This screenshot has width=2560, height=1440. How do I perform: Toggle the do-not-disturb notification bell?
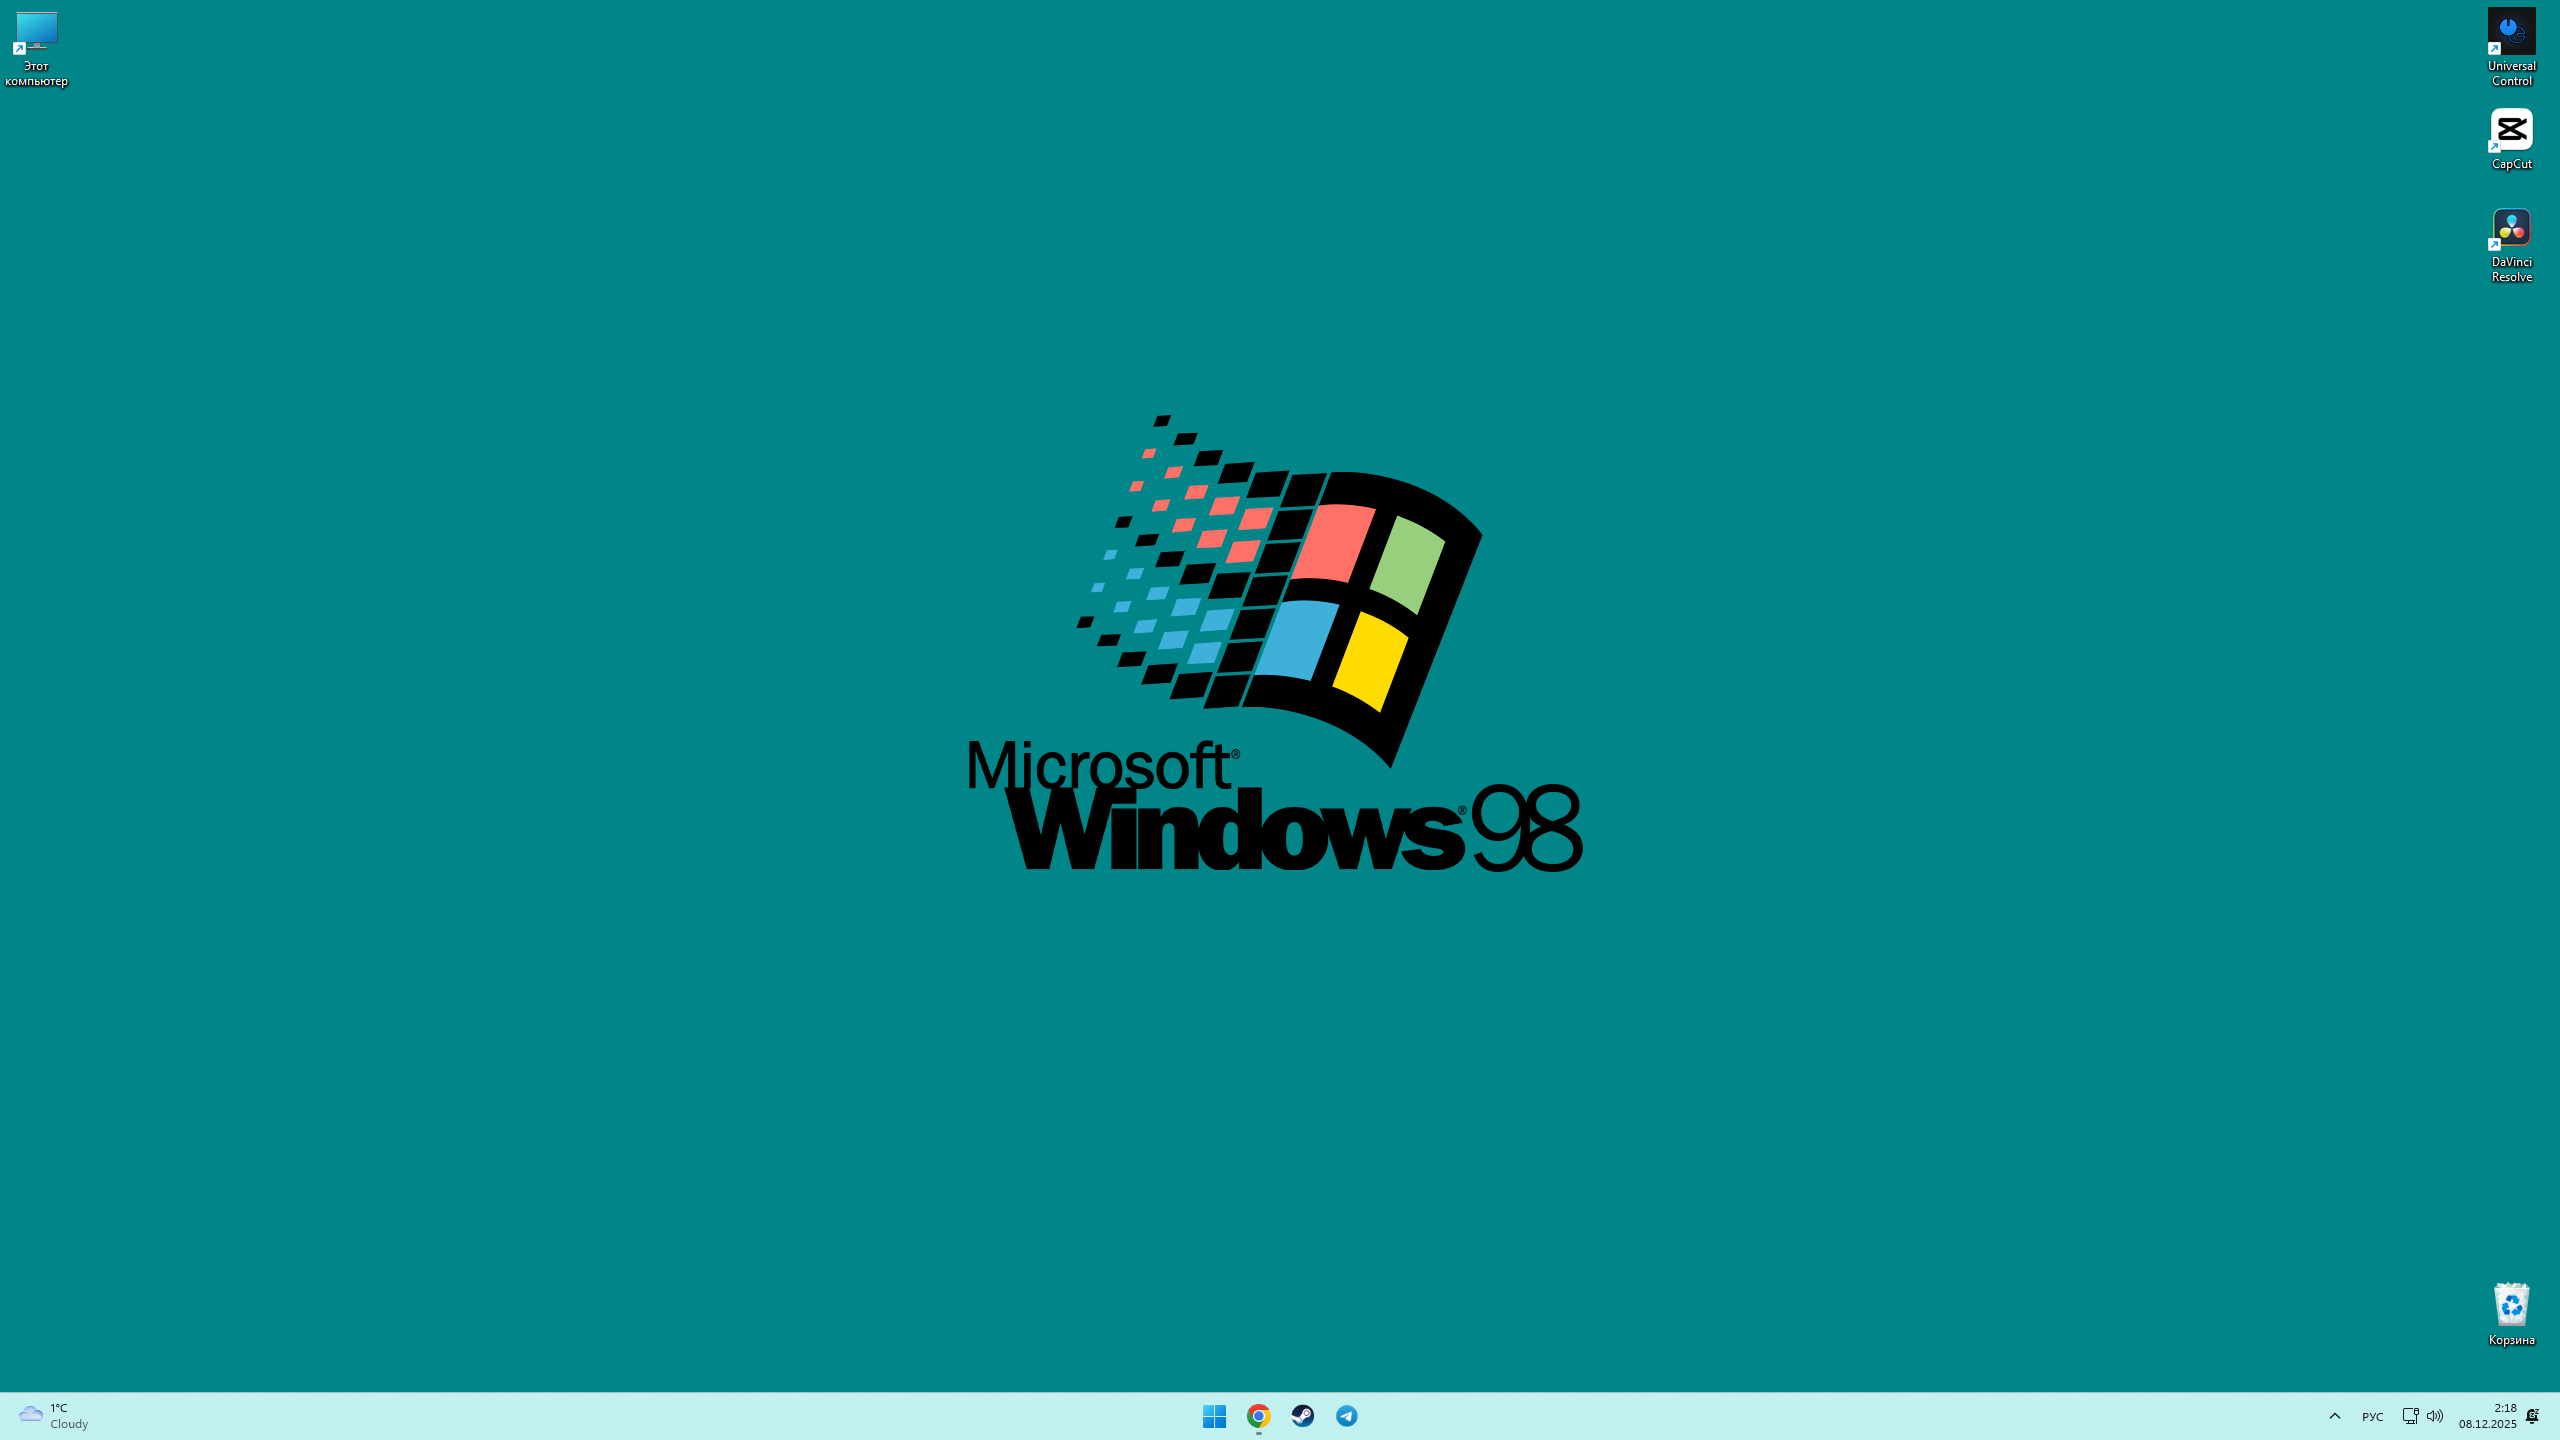click(2532, 1415)
